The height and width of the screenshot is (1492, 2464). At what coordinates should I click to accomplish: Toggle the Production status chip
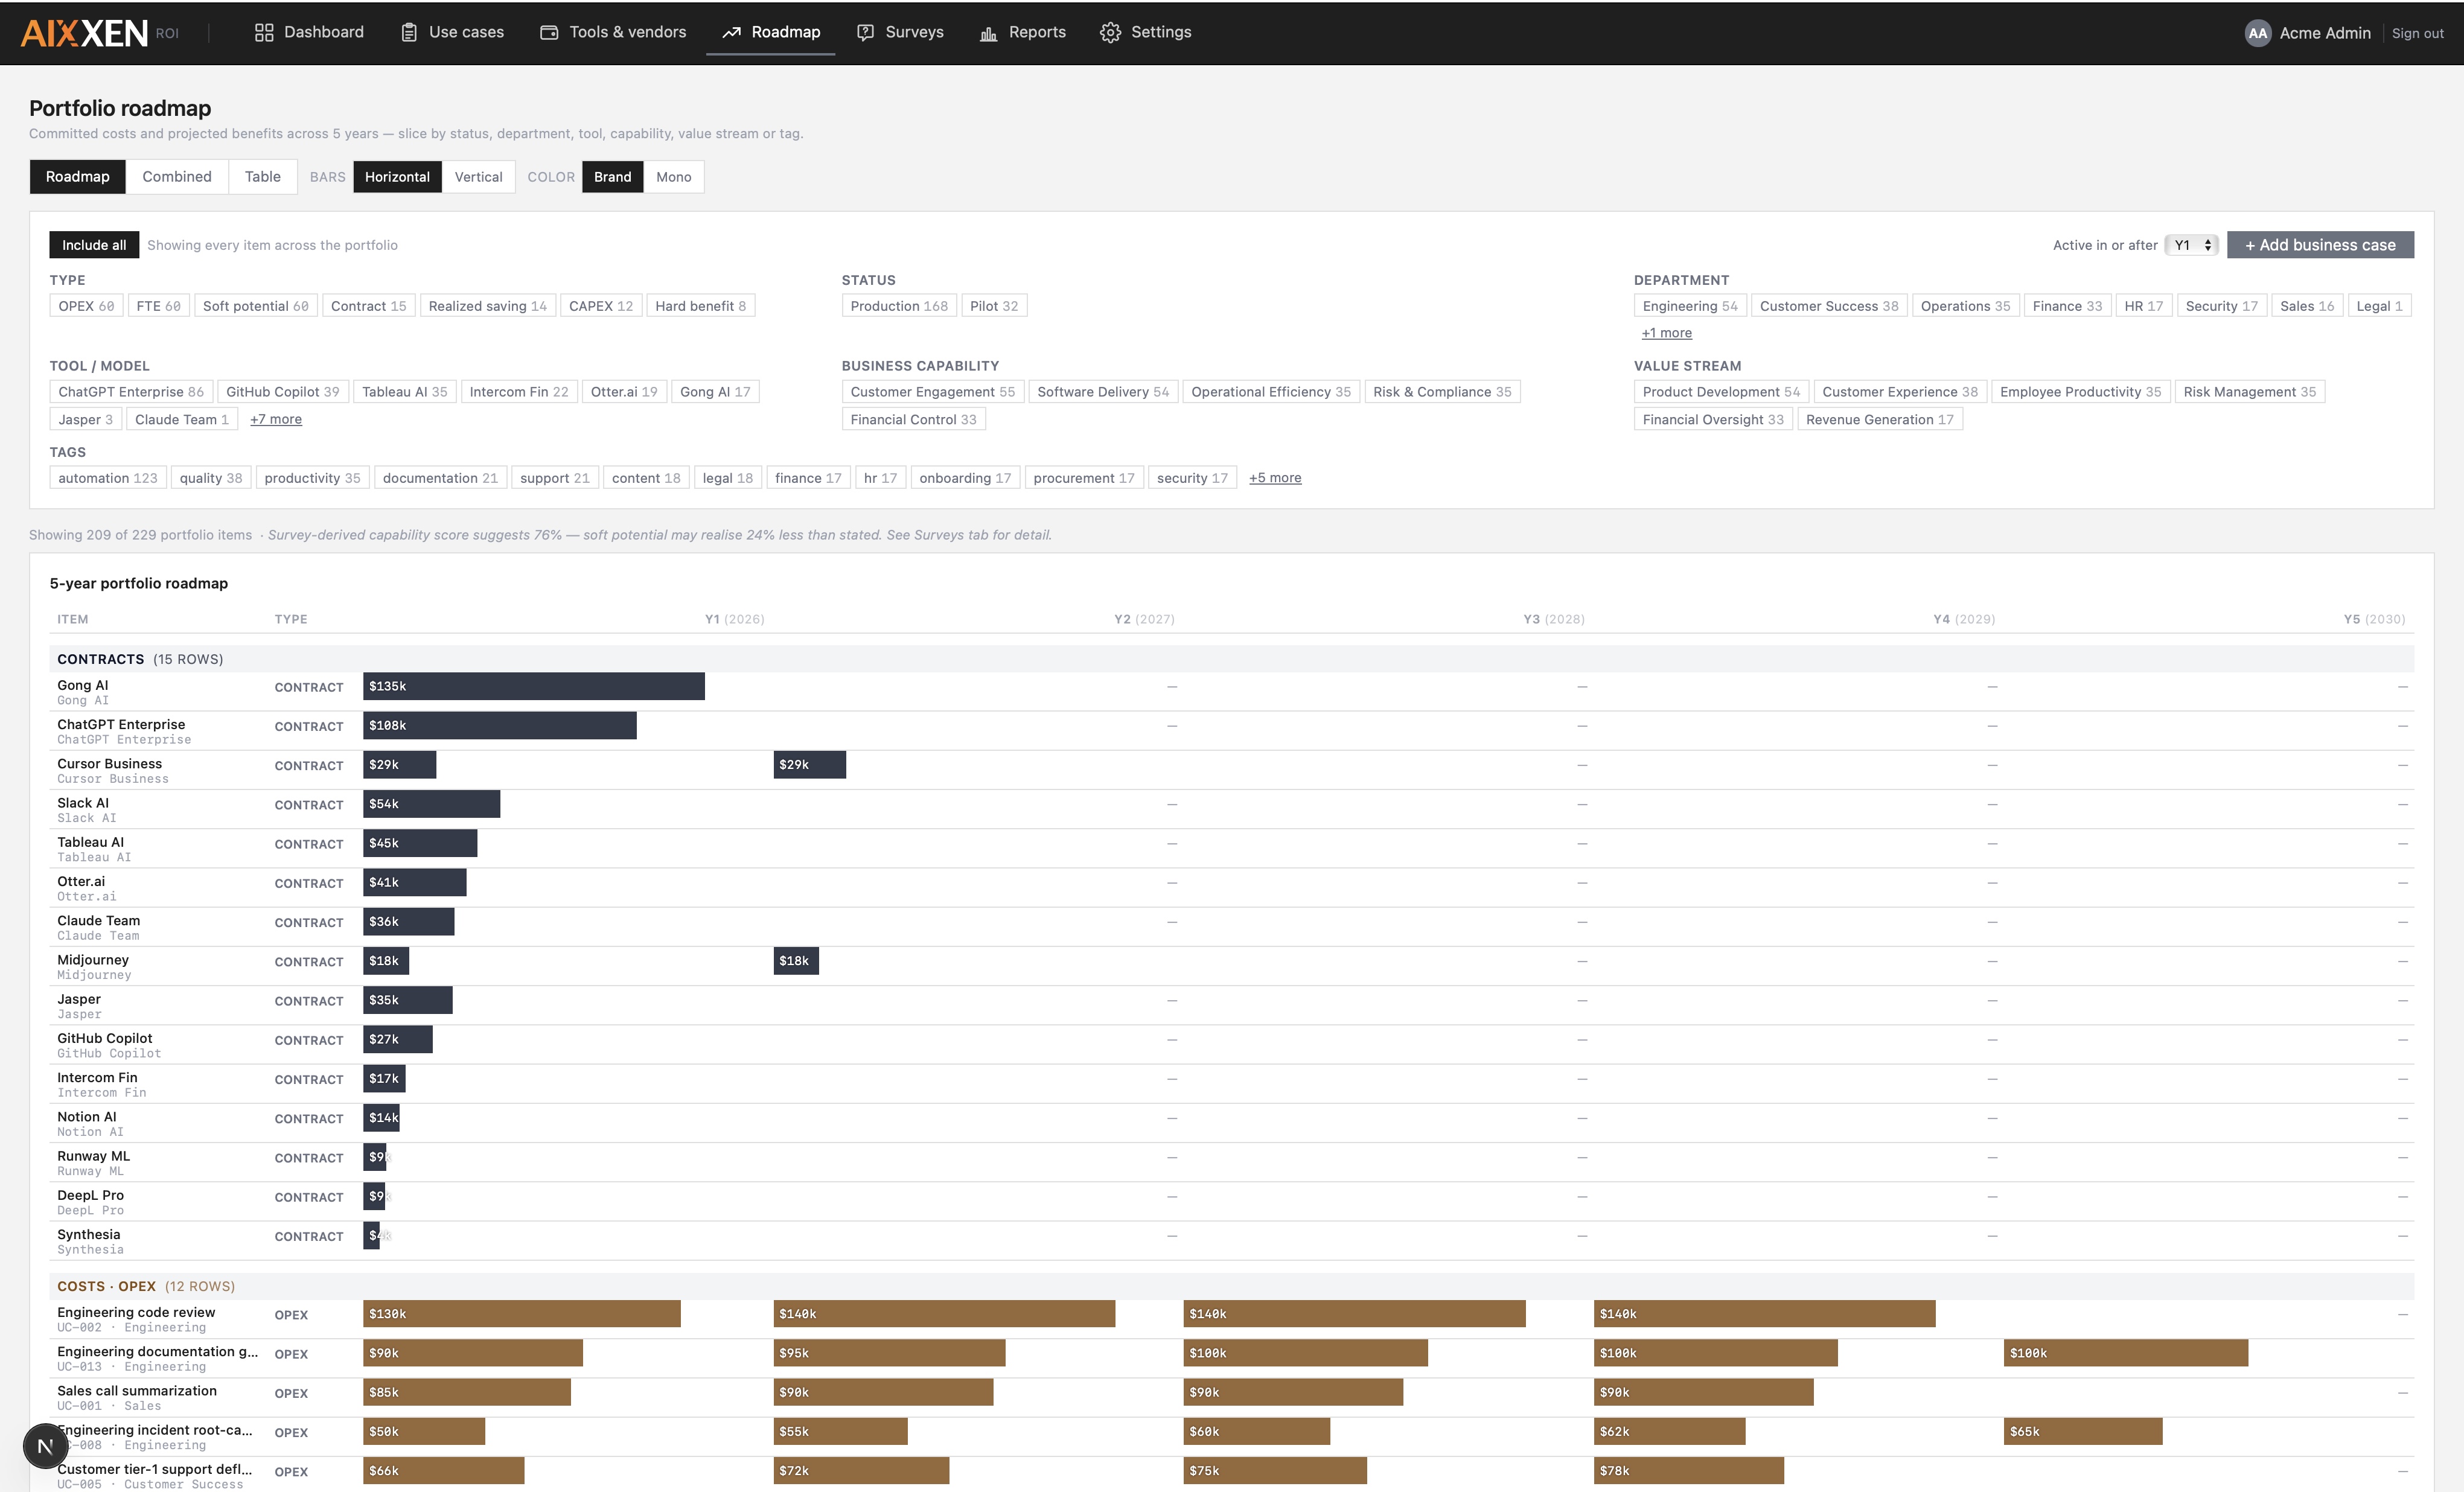click(899, 306)
